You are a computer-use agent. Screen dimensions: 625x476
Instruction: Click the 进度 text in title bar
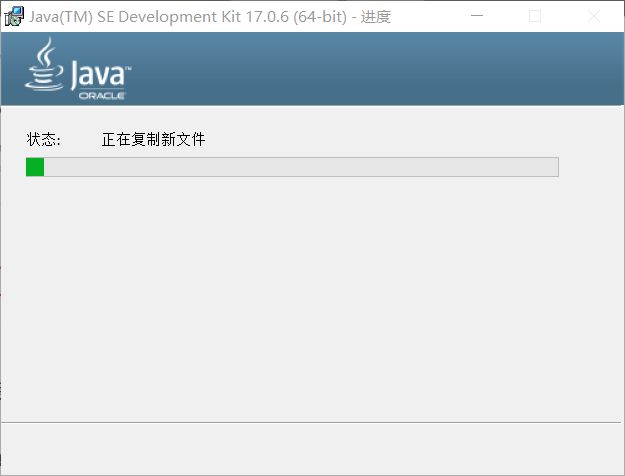(x=375, y=17)
